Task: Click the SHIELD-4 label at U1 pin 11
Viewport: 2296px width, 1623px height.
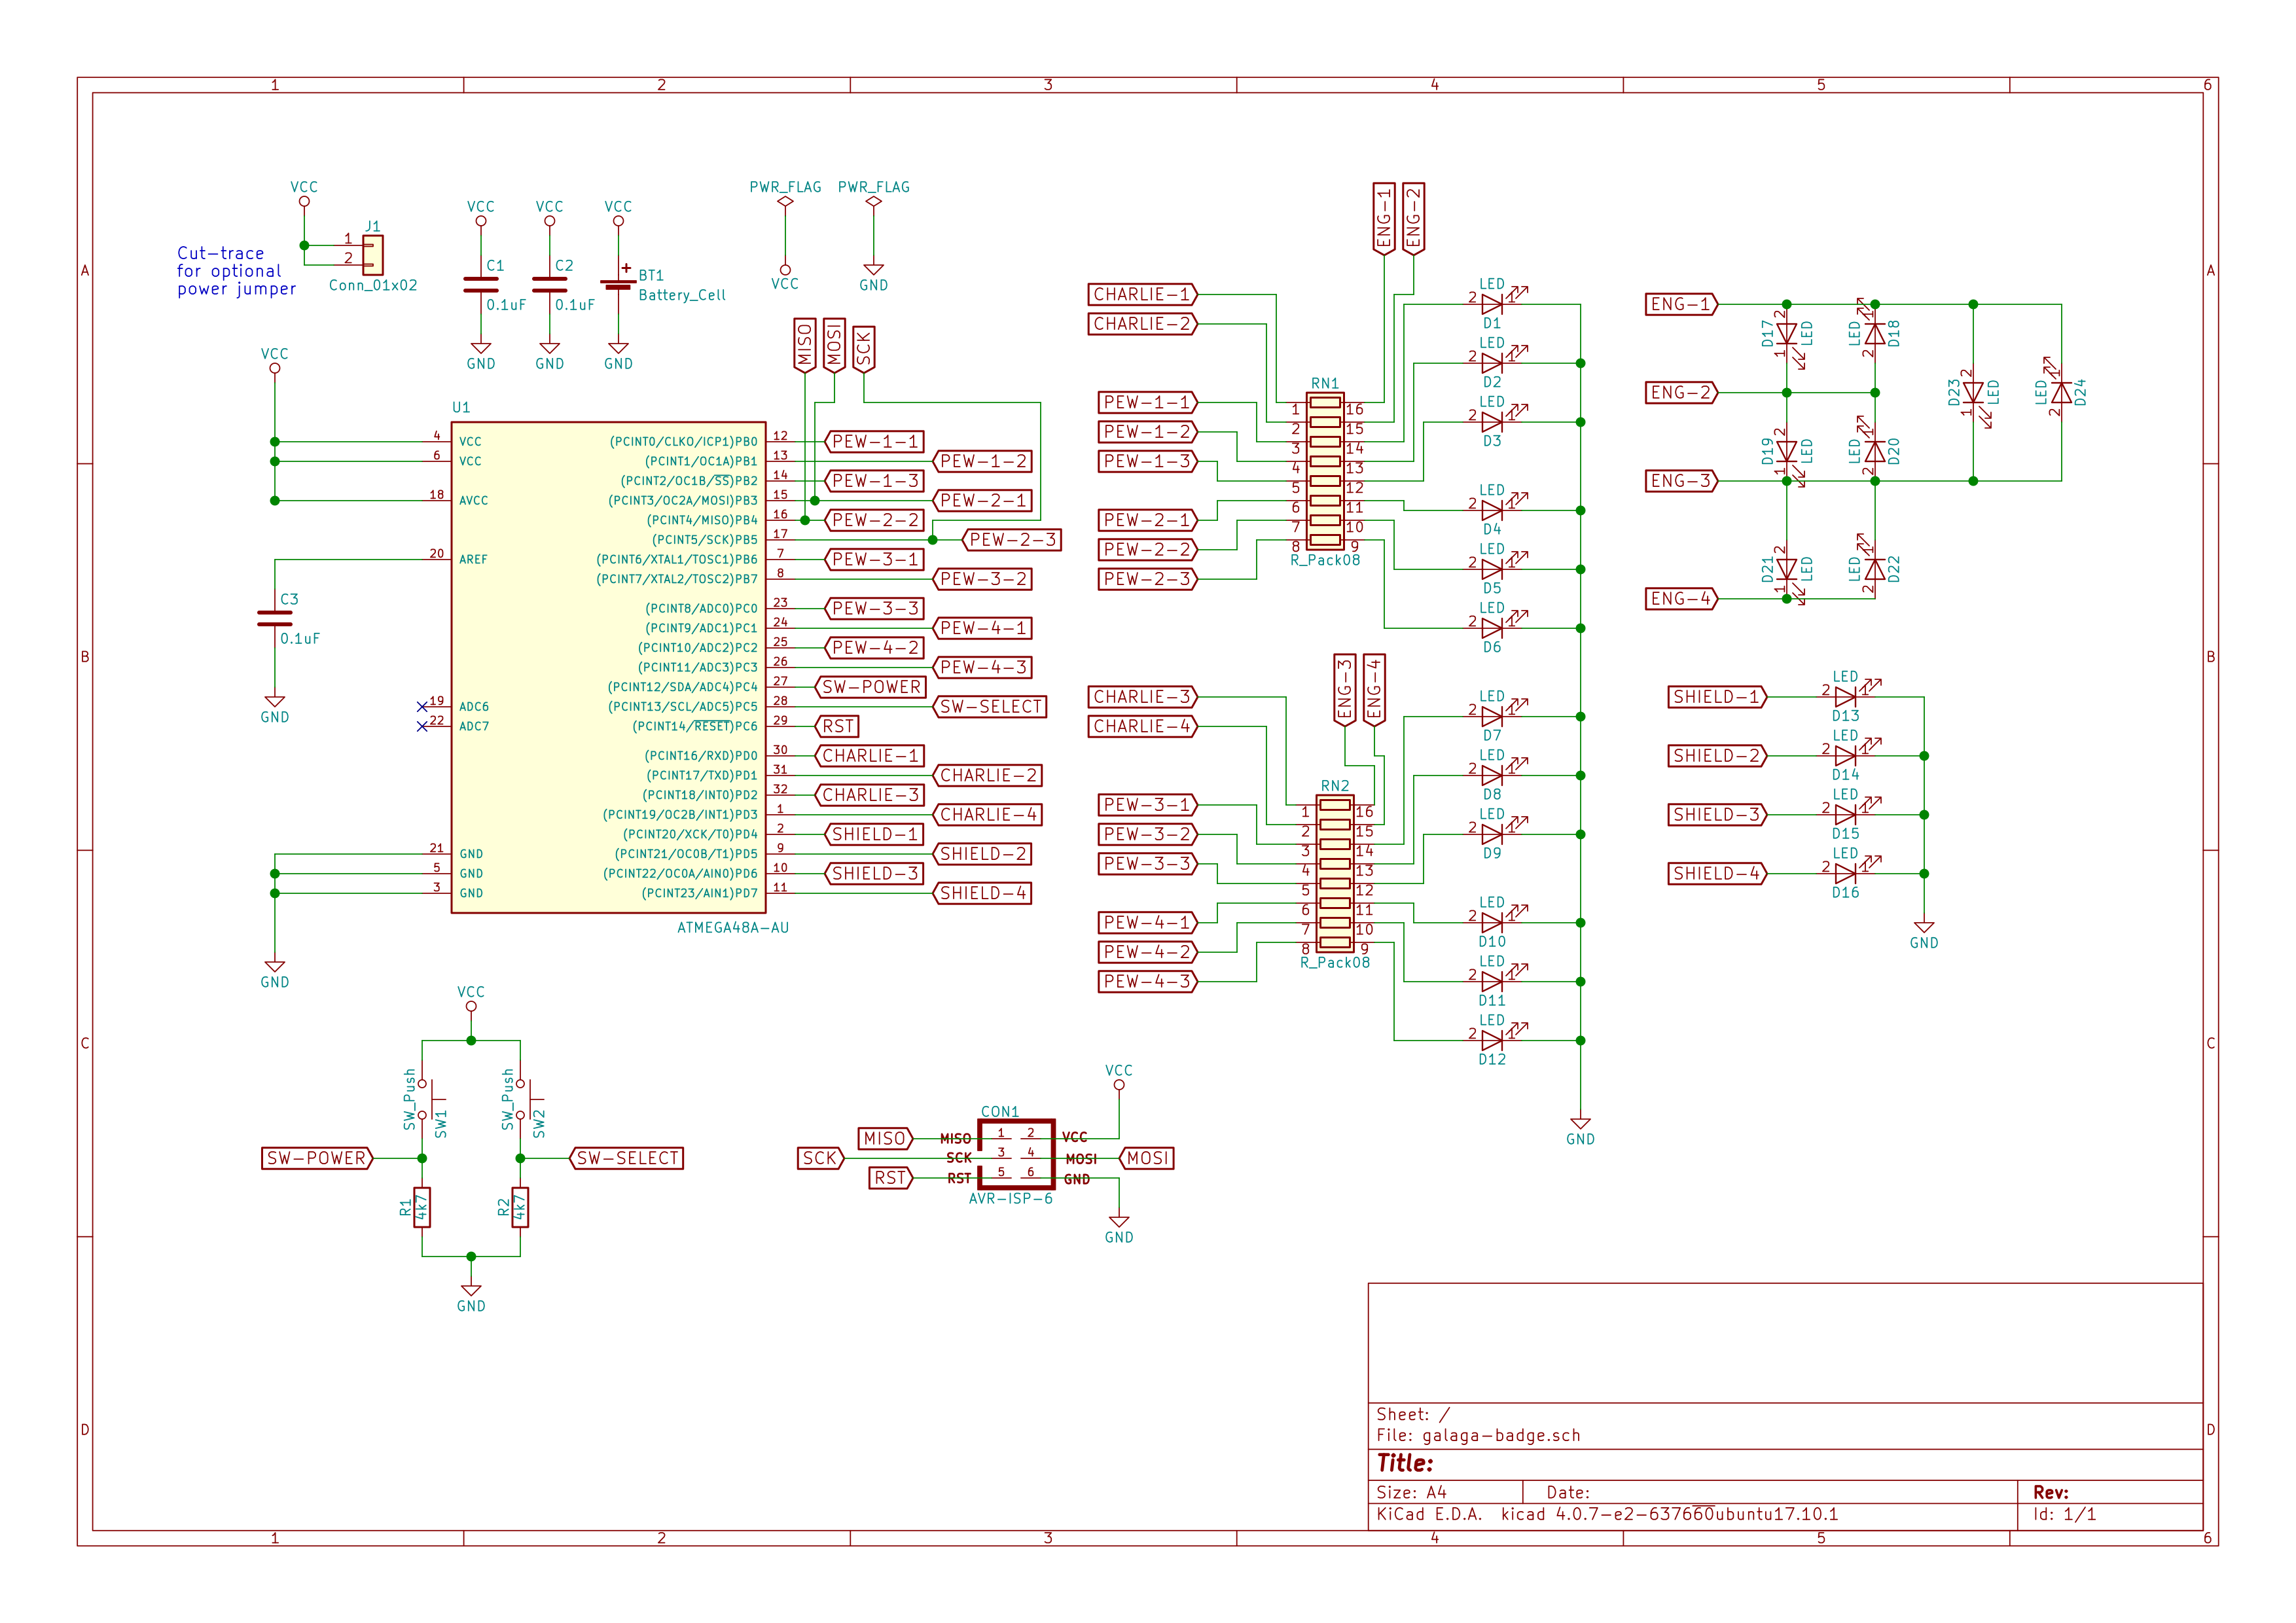Action: tap(982, 893)
